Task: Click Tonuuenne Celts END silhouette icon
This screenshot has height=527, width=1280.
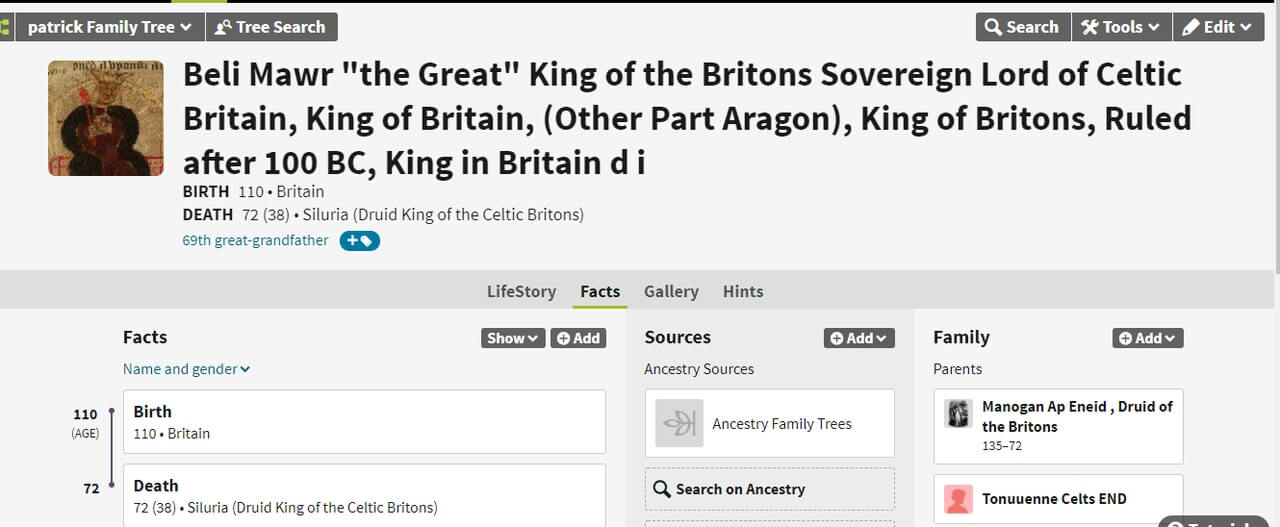Action: (958, 499)
